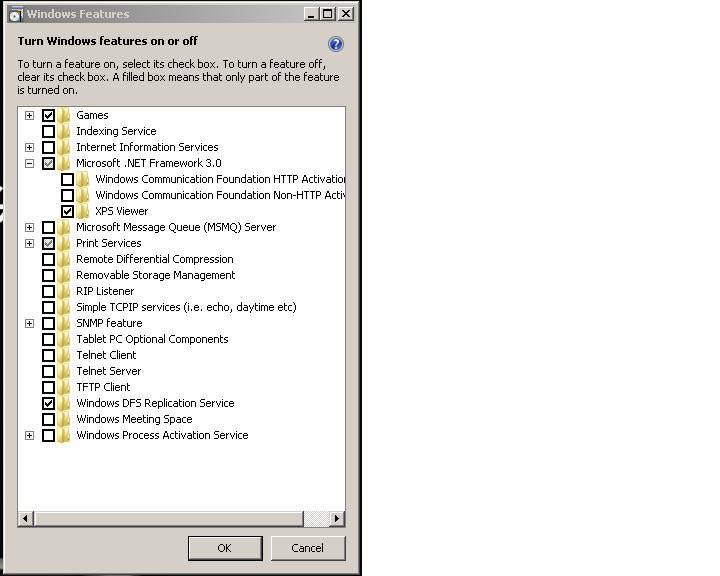
Task: Select the Remote Differential Compression item
Action: [x=154, y=259]
